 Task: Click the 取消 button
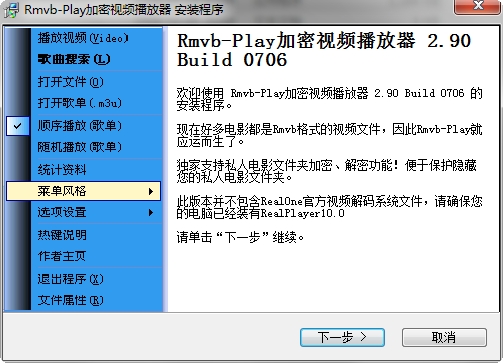444,337
